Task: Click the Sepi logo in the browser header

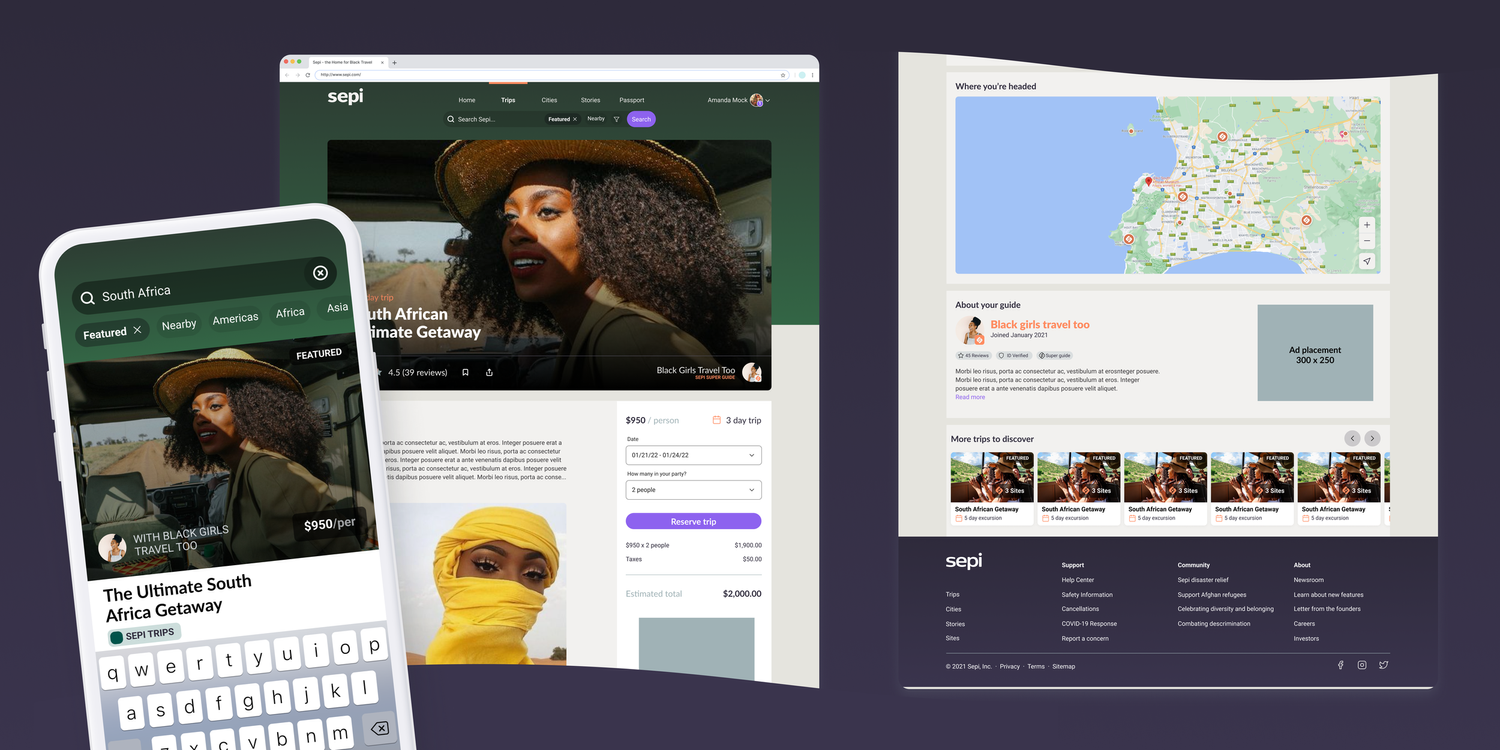Action: point(345,97)
